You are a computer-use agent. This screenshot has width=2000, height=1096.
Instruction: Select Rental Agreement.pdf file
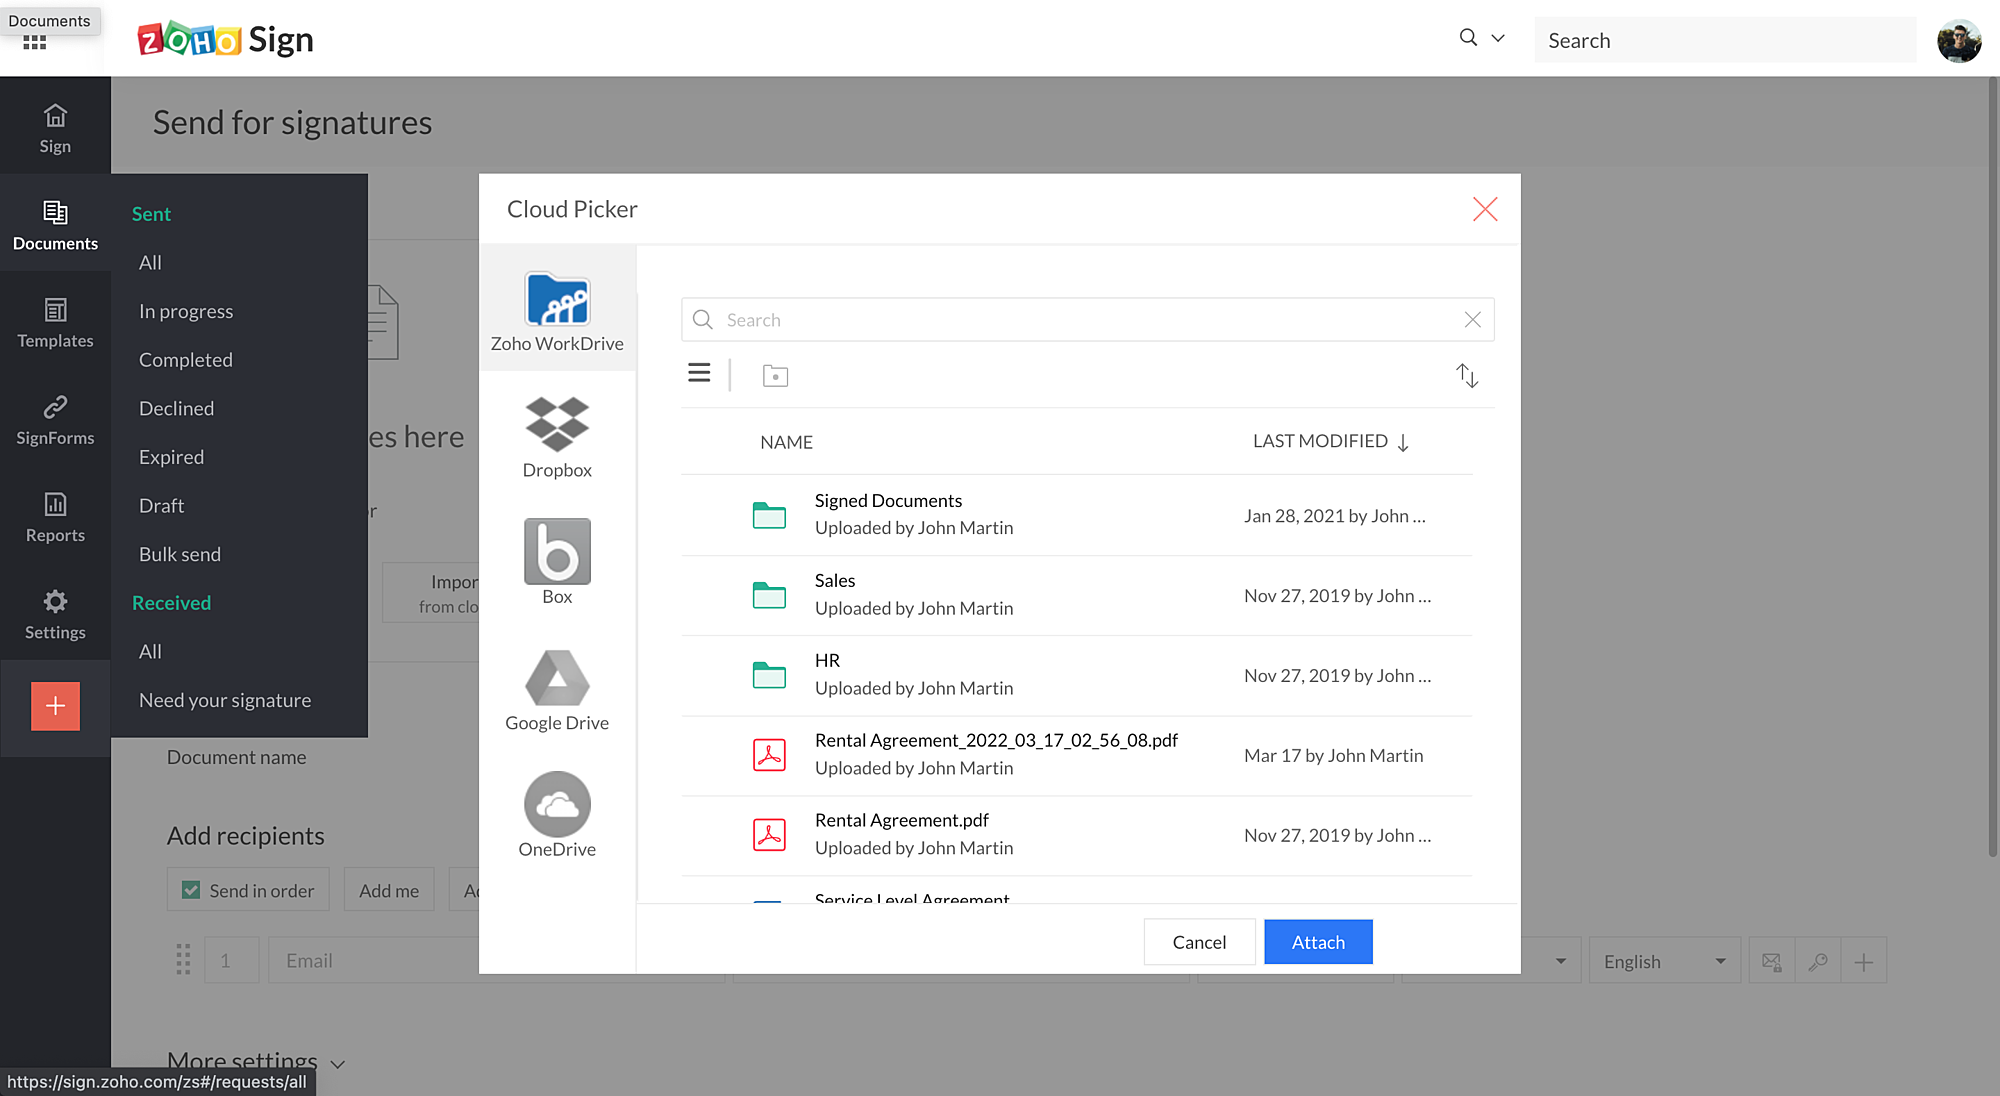(1076, 835)
